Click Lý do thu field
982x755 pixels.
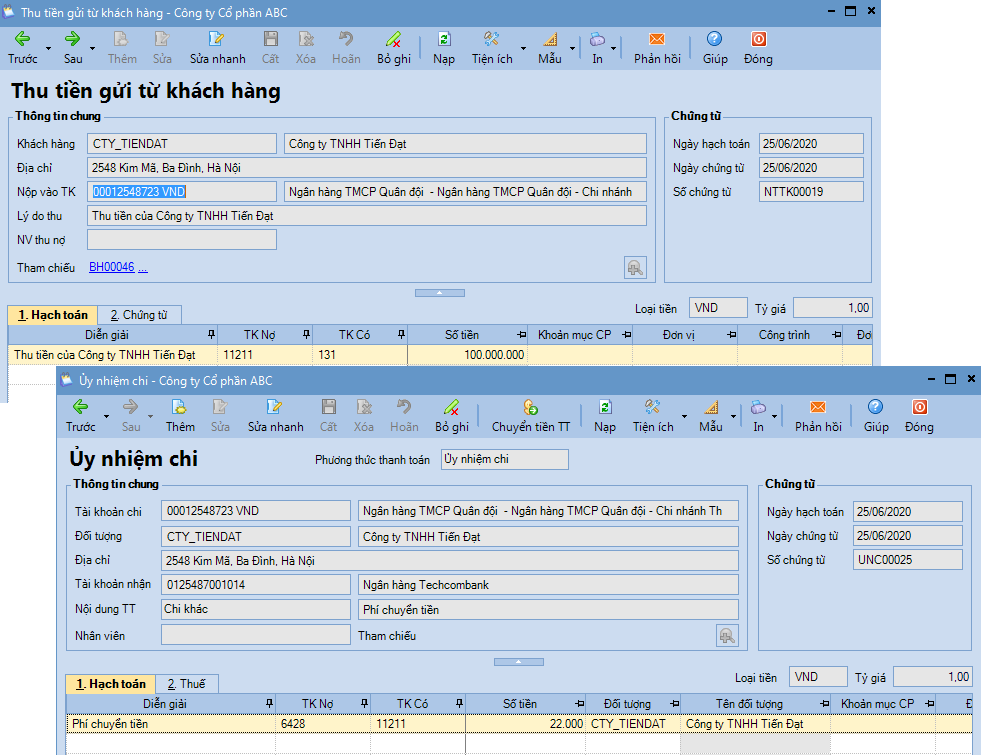point(367,216)
